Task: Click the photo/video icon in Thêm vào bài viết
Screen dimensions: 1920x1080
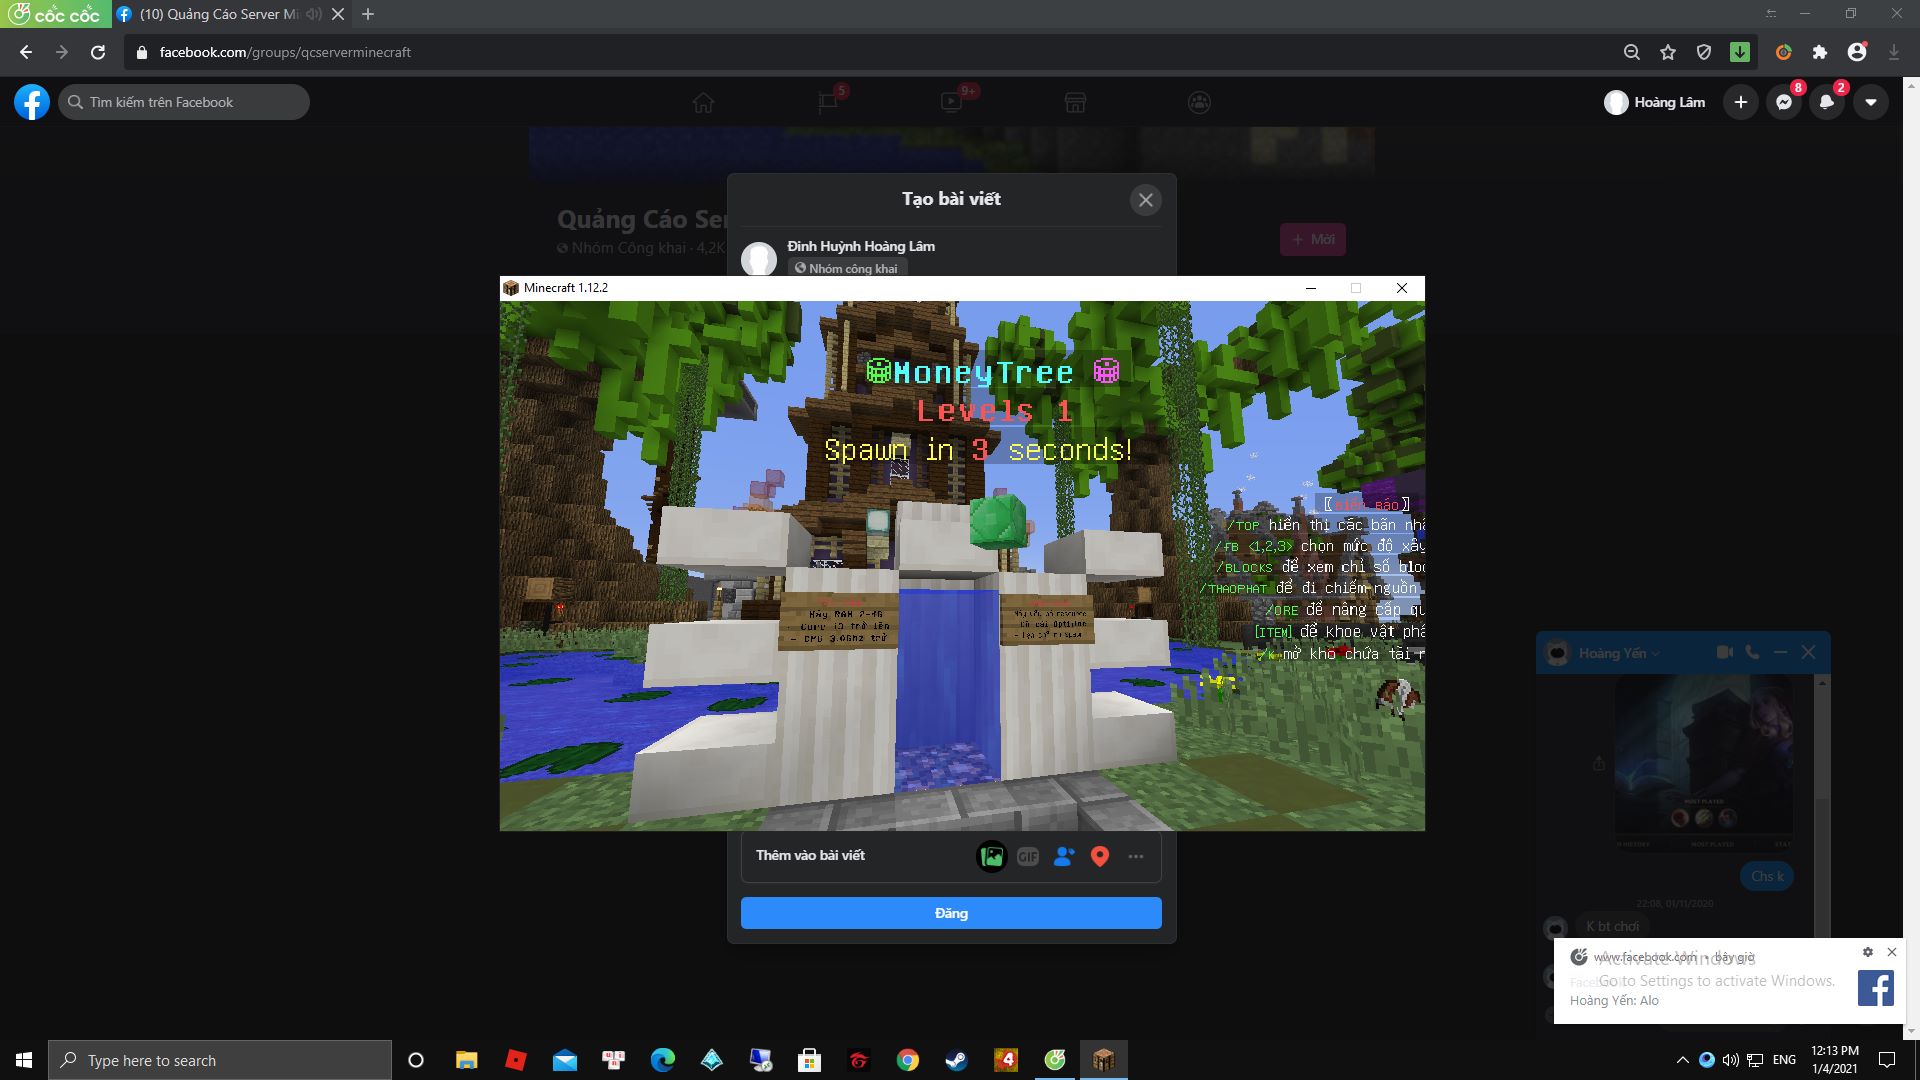Action: click(x=991, y=856)
